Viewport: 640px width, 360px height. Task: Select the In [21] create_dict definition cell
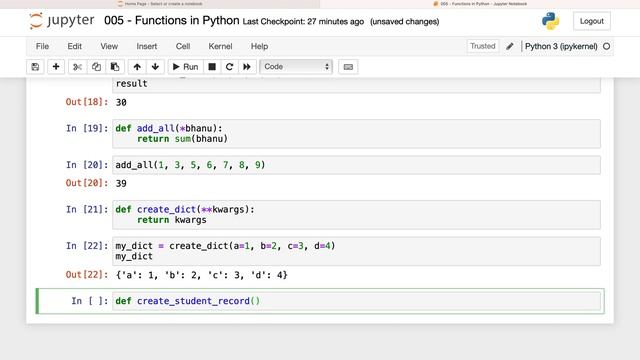click(356, 215)
